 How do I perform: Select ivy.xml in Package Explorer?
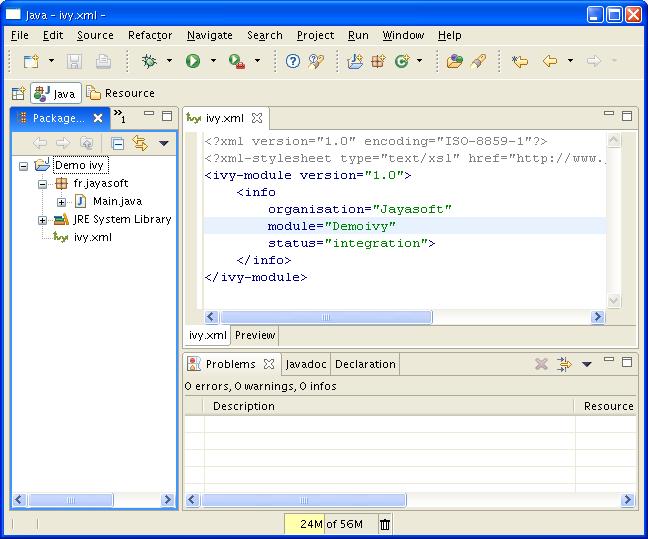pyautogui.click(x=94, y=237)
